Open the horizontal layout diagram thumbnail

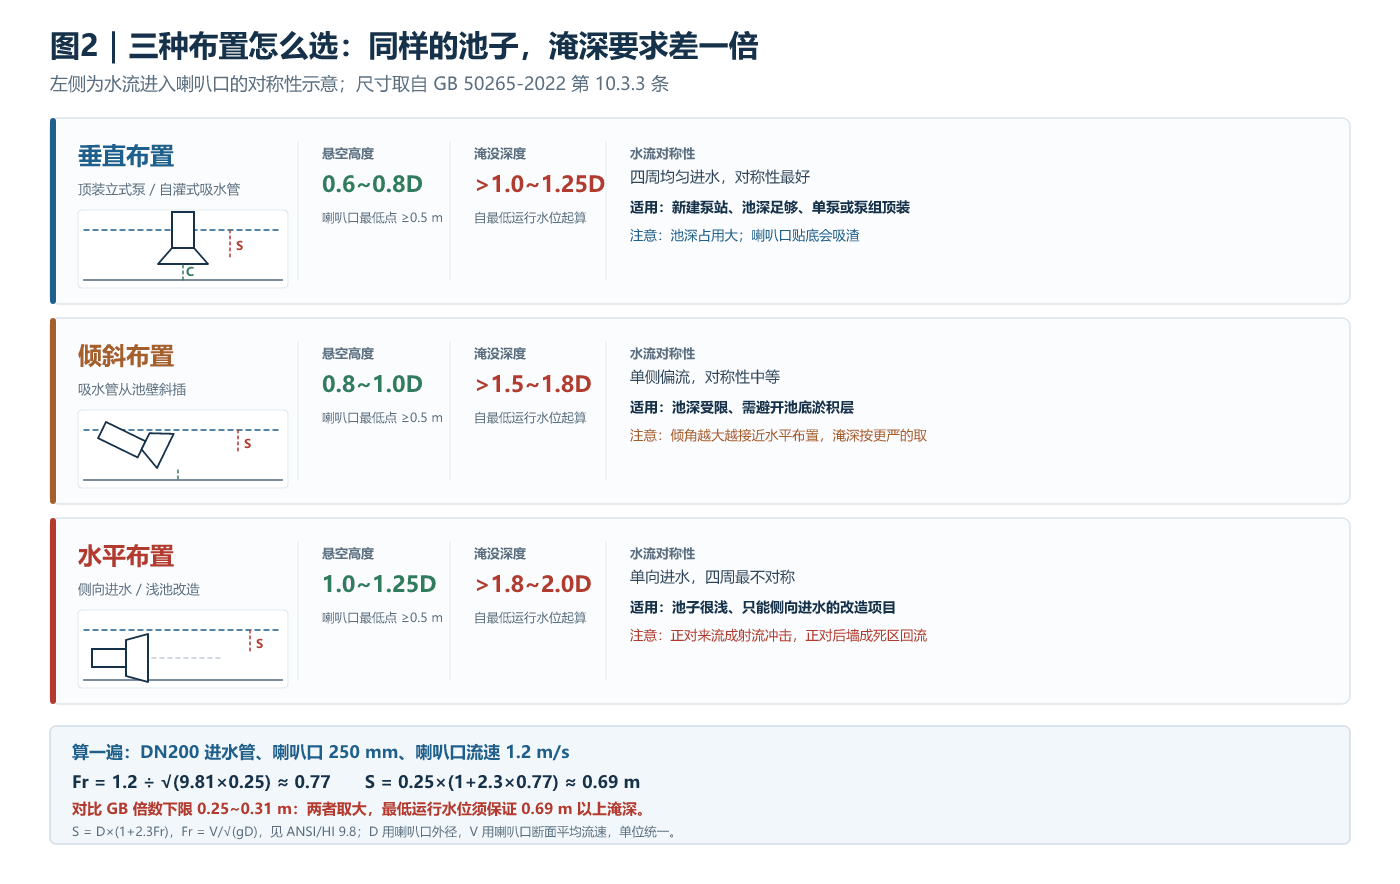[x=183, y=649]
